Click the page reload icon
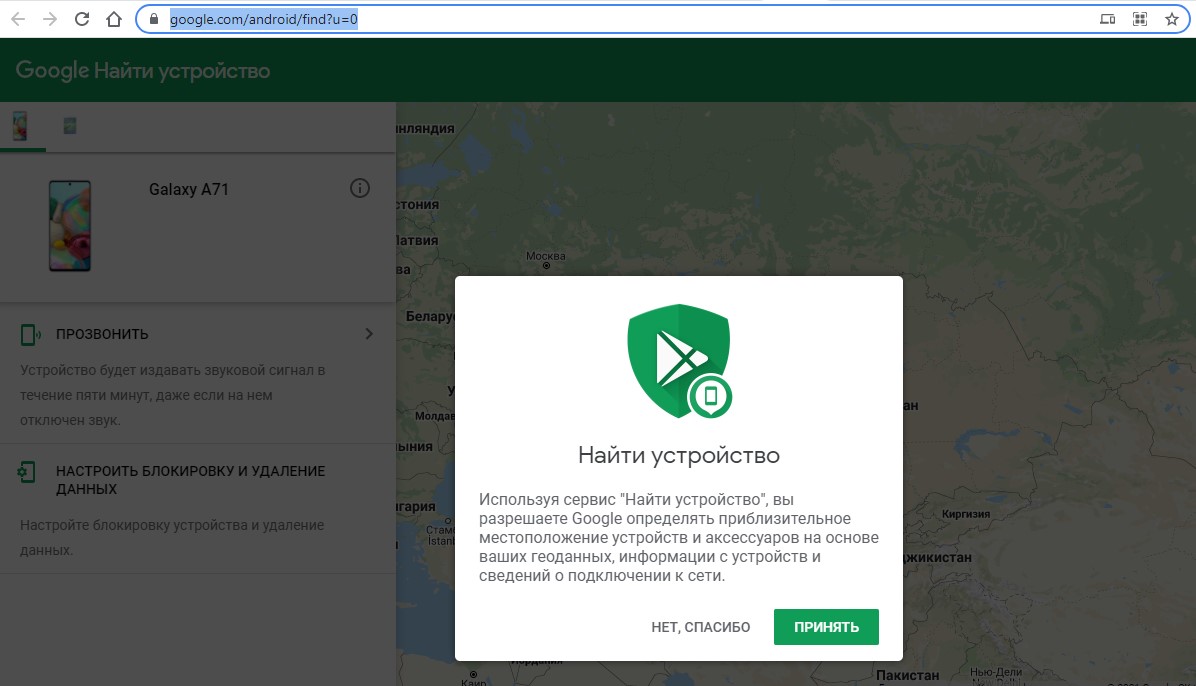The width and height of the screenshot is (1196, 686). (84, 18)
